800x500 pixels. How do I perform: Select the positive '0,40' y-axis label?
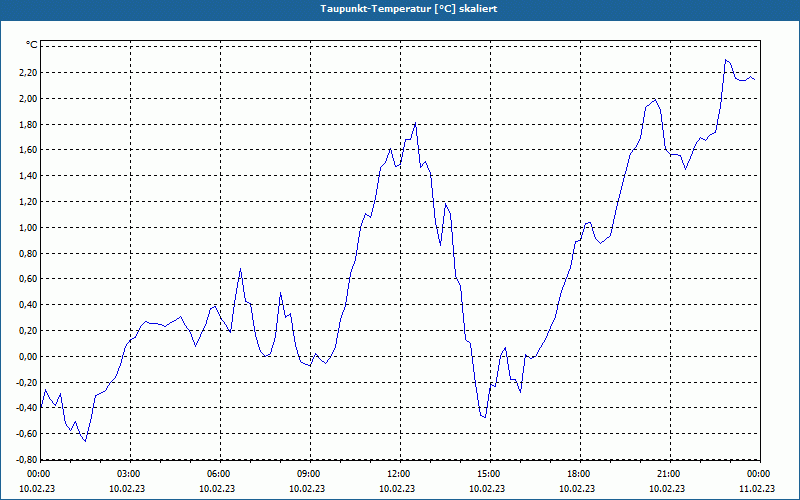[x=30, y=305]
